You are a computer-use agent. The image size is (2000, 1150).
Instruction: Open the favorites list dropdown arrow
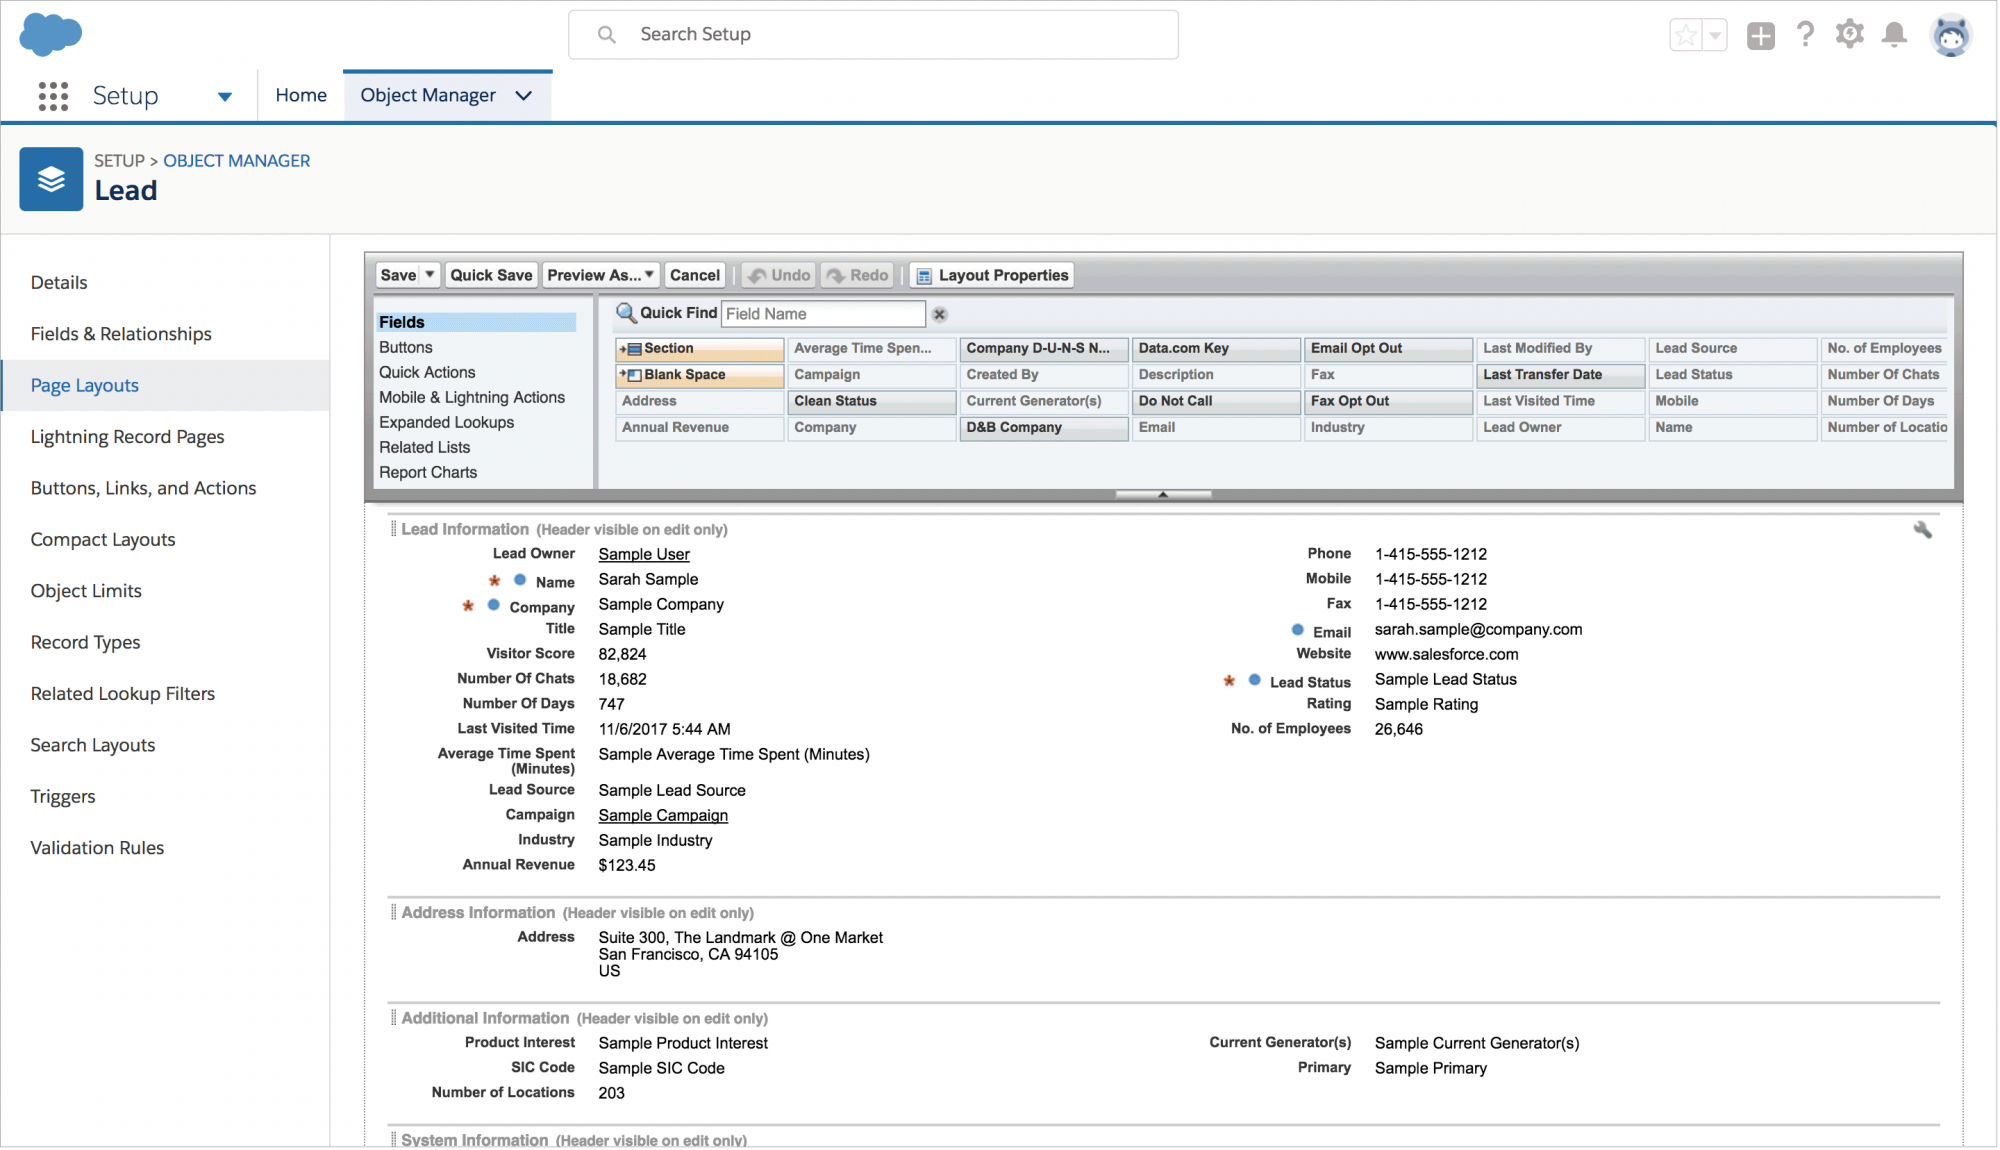1715,36
